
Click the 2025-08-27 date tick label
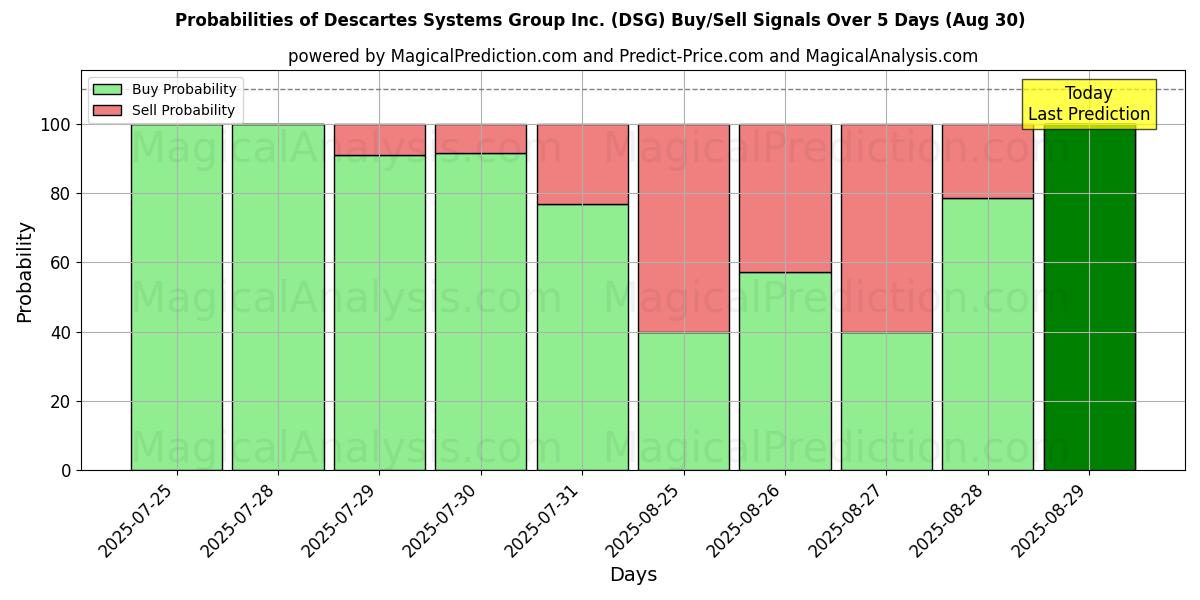click(849, 520)
